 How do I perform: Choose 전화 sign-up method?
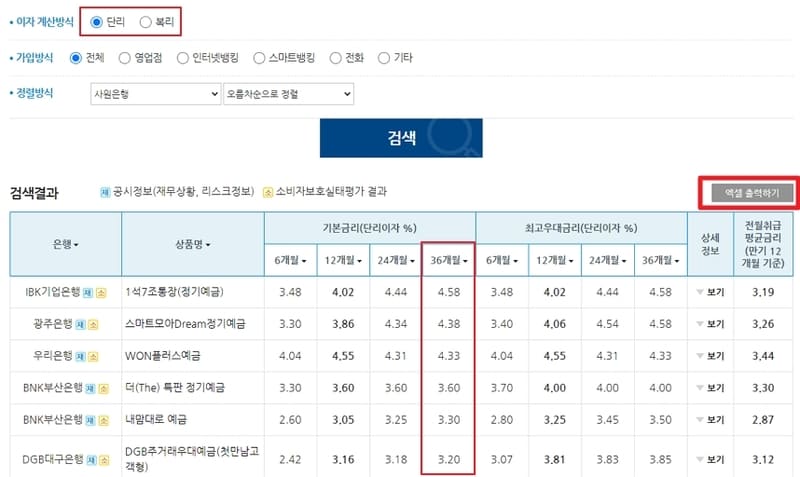(x=335, y=58)
